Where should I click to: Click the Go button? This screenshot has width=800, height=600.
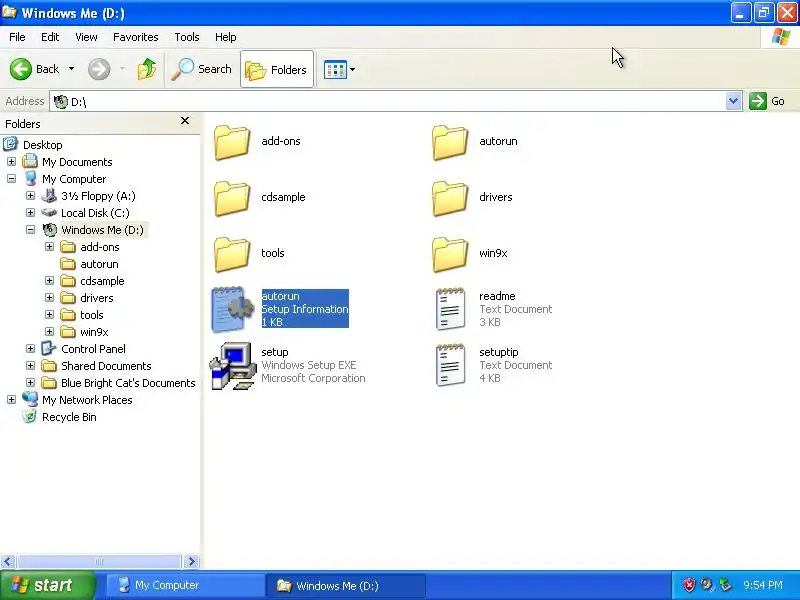(x=767, y=101)
